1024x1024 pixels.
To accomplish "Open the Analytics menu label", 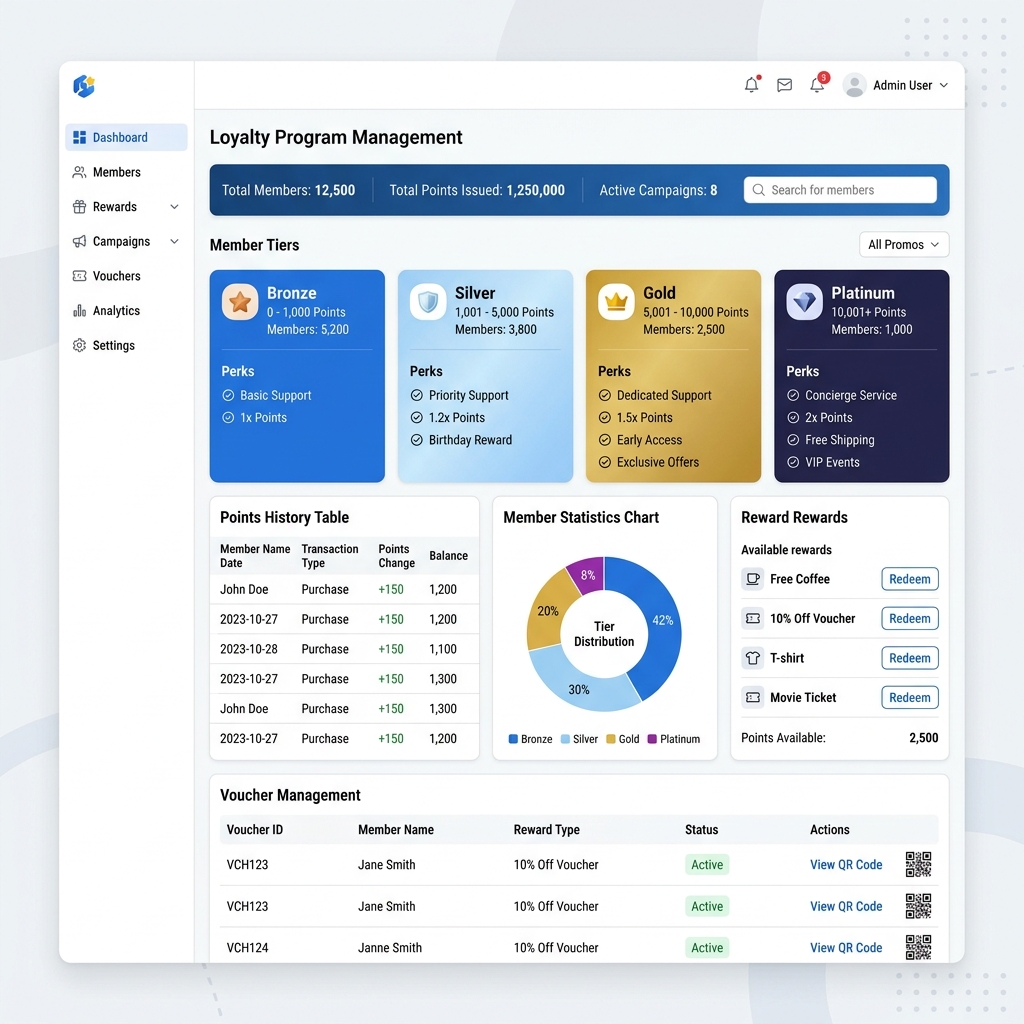I will pyautogui.click(x=116, y=311).
